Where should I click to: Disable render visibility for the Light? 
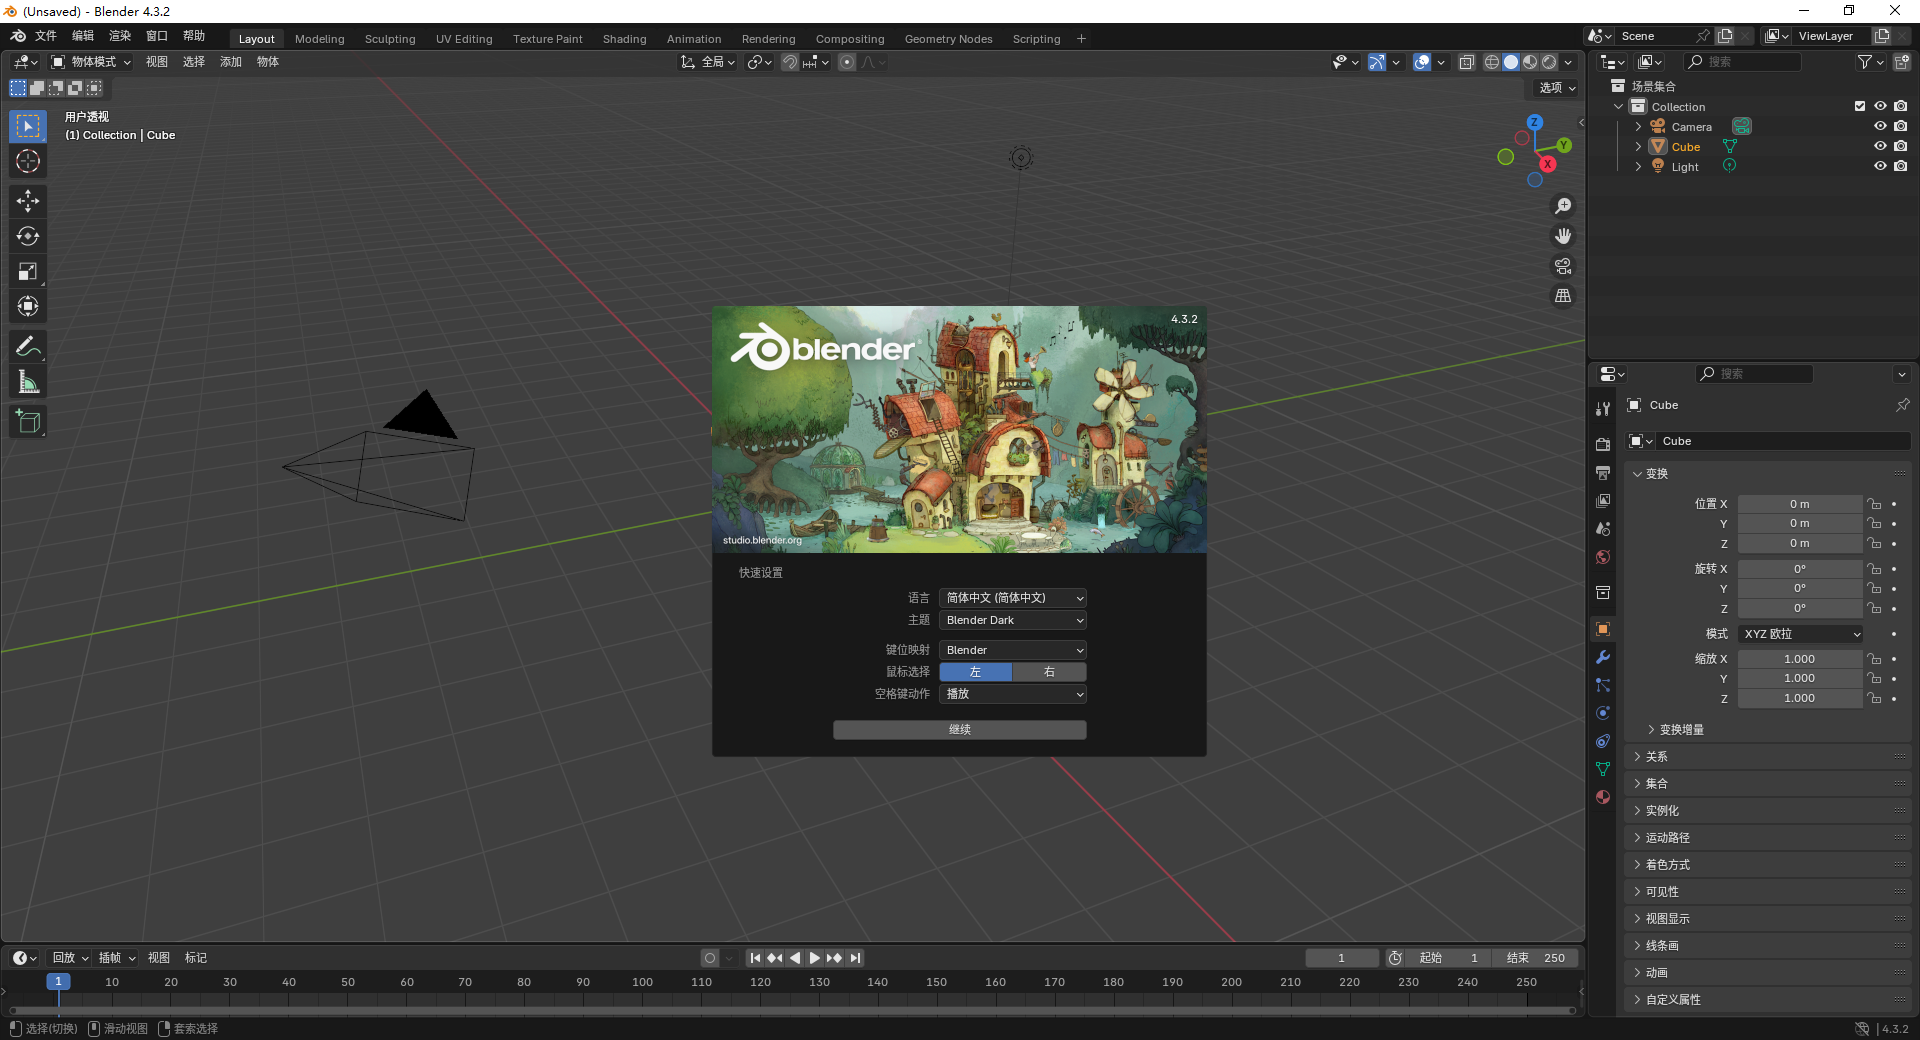(1902, 166)
